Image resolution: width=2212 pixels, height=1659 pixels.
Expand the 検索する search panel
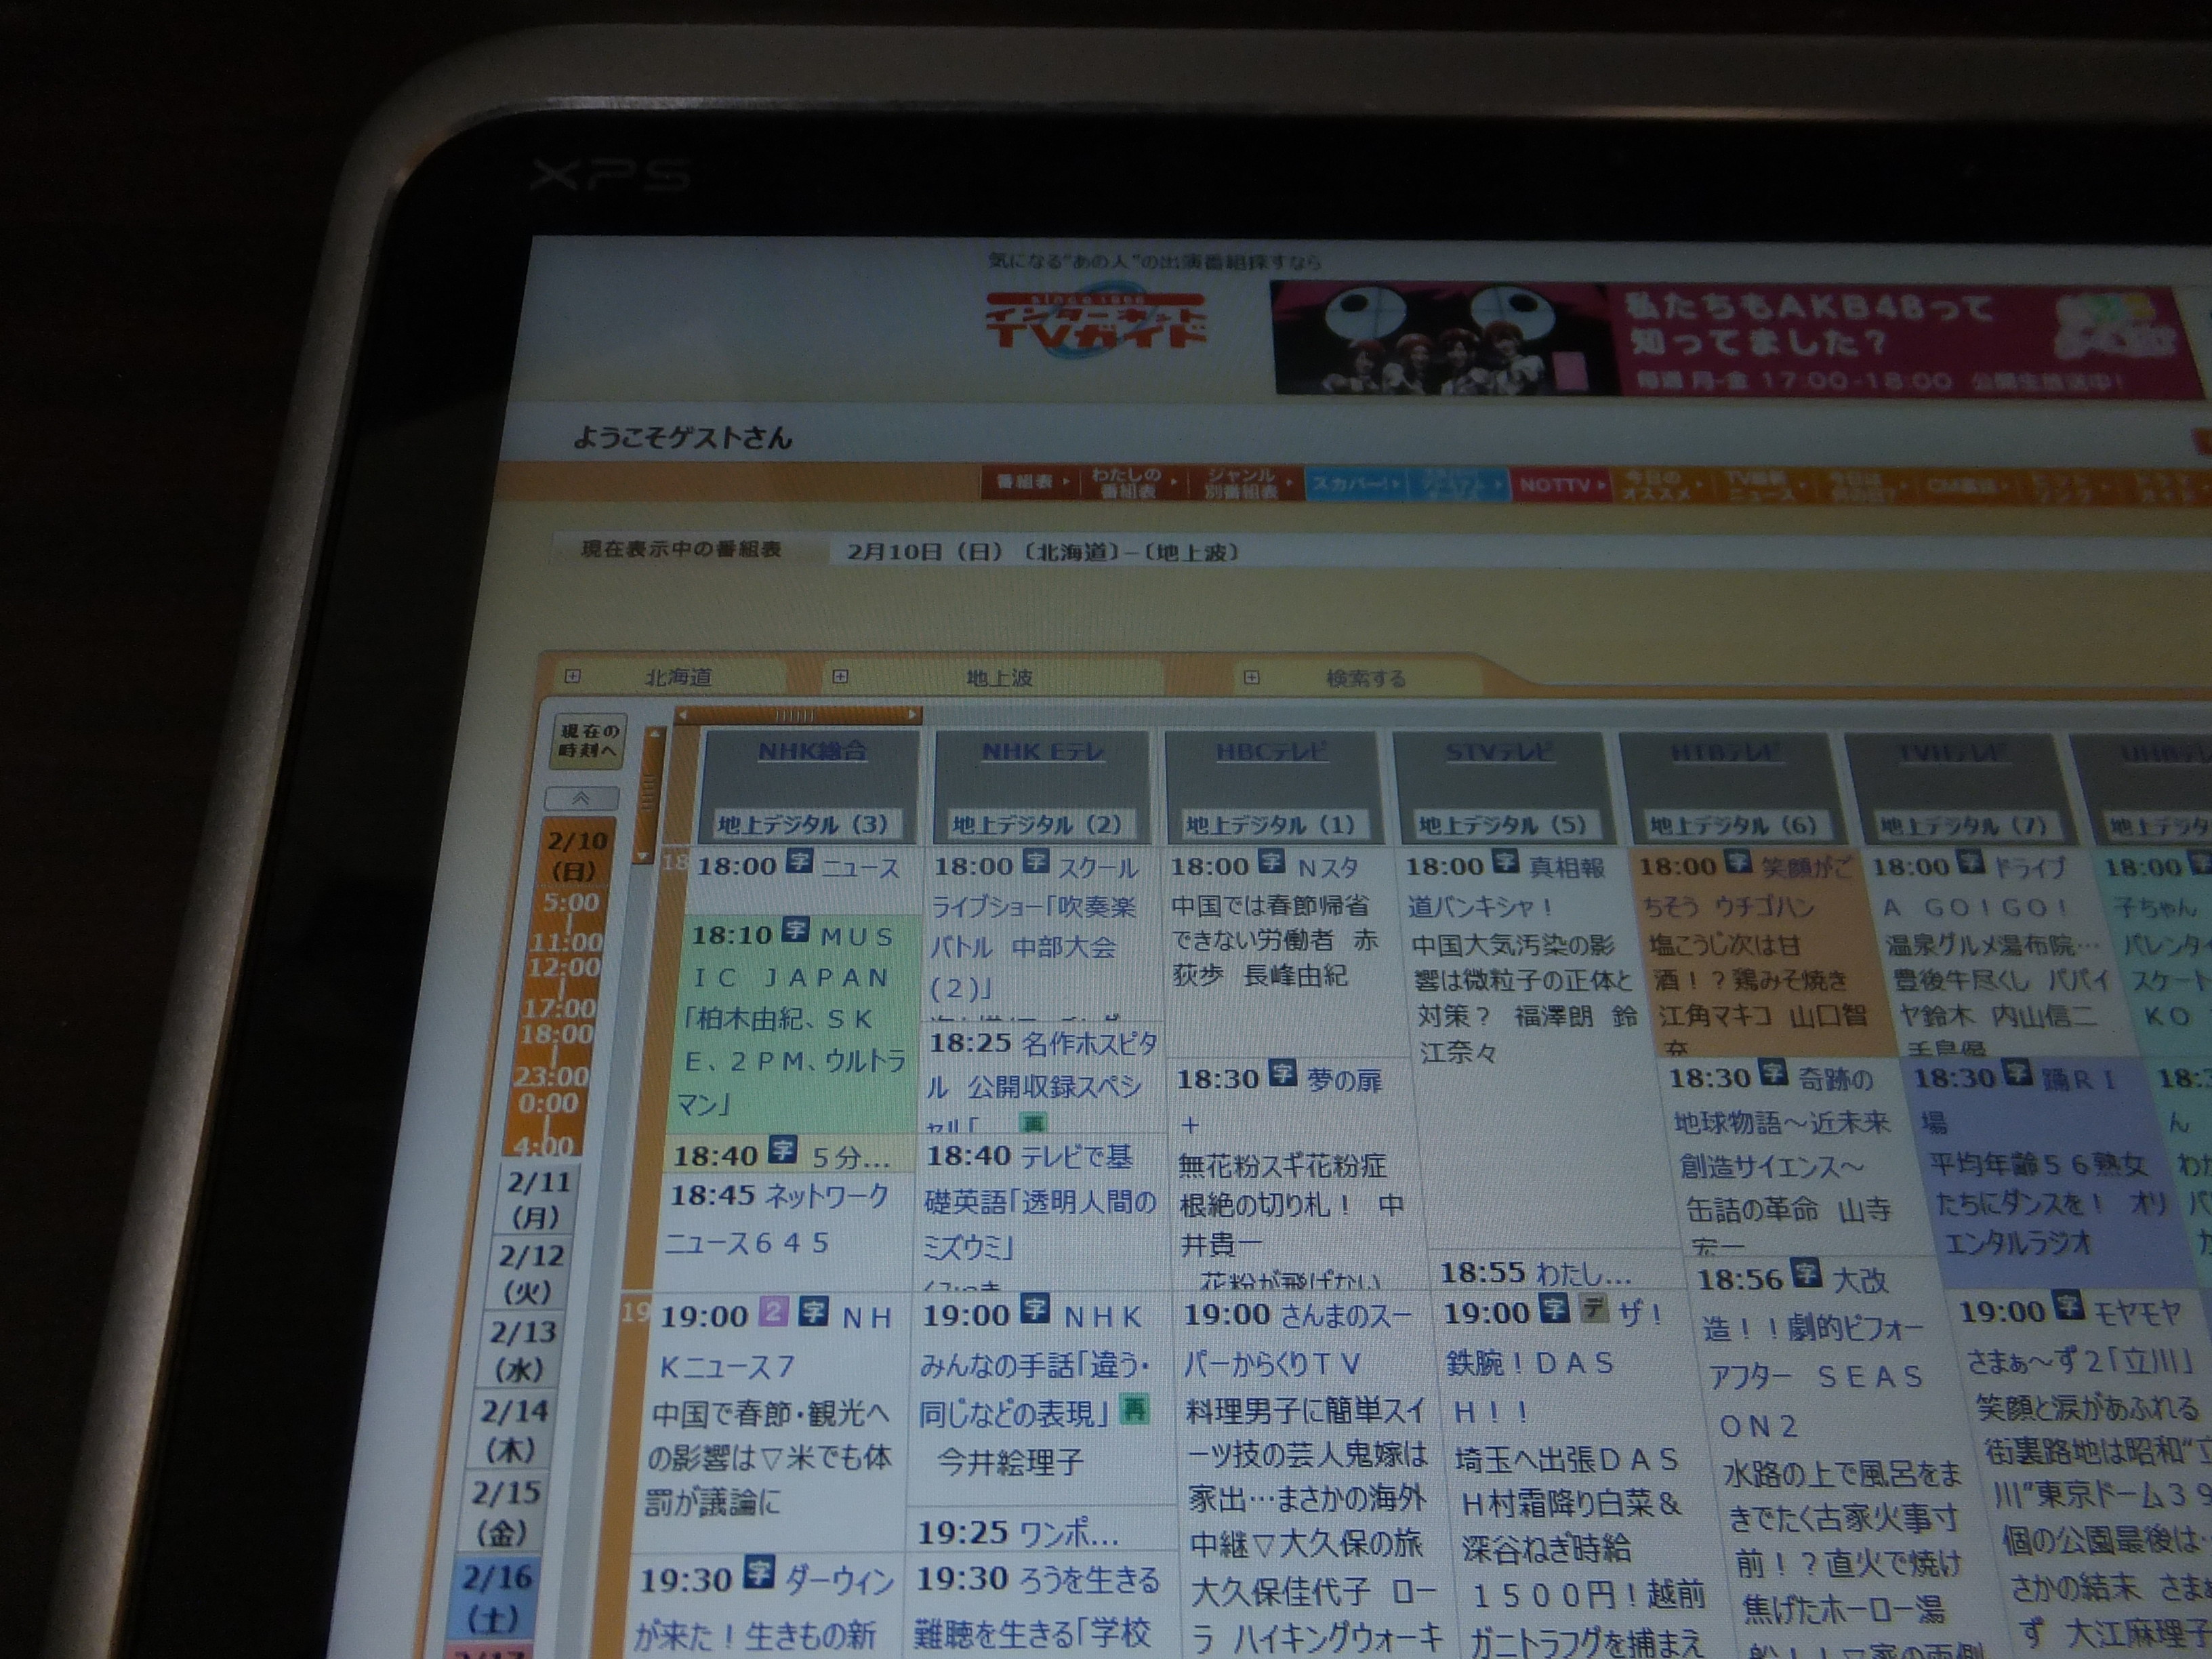pyautogui.click(x=1366, y=679)
